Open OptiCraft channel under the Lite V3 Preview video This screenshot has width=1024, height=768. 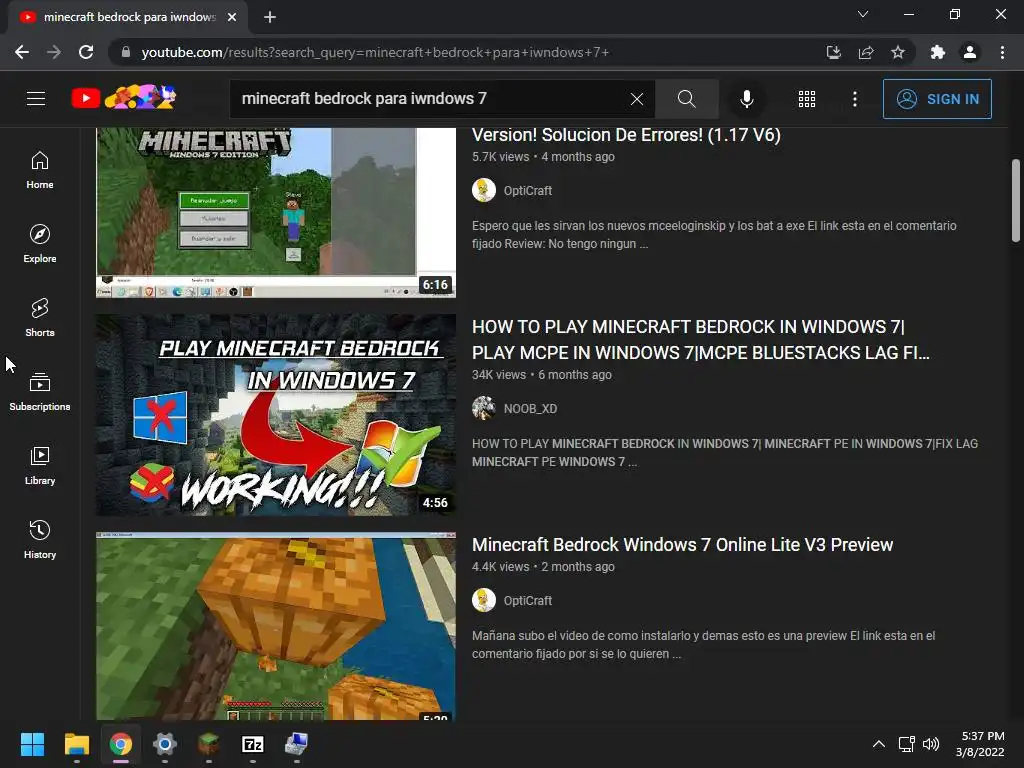pyautogui.click(x=528, y=601)
